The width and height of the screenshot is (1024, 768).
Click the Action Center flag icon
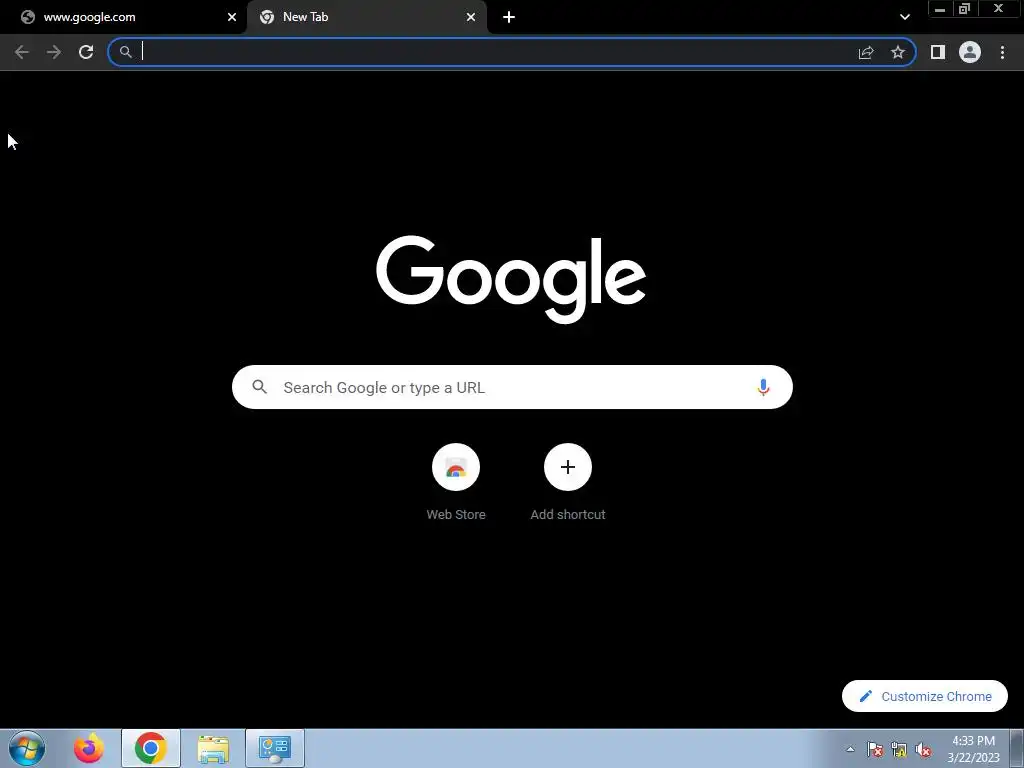click(875, 749)
